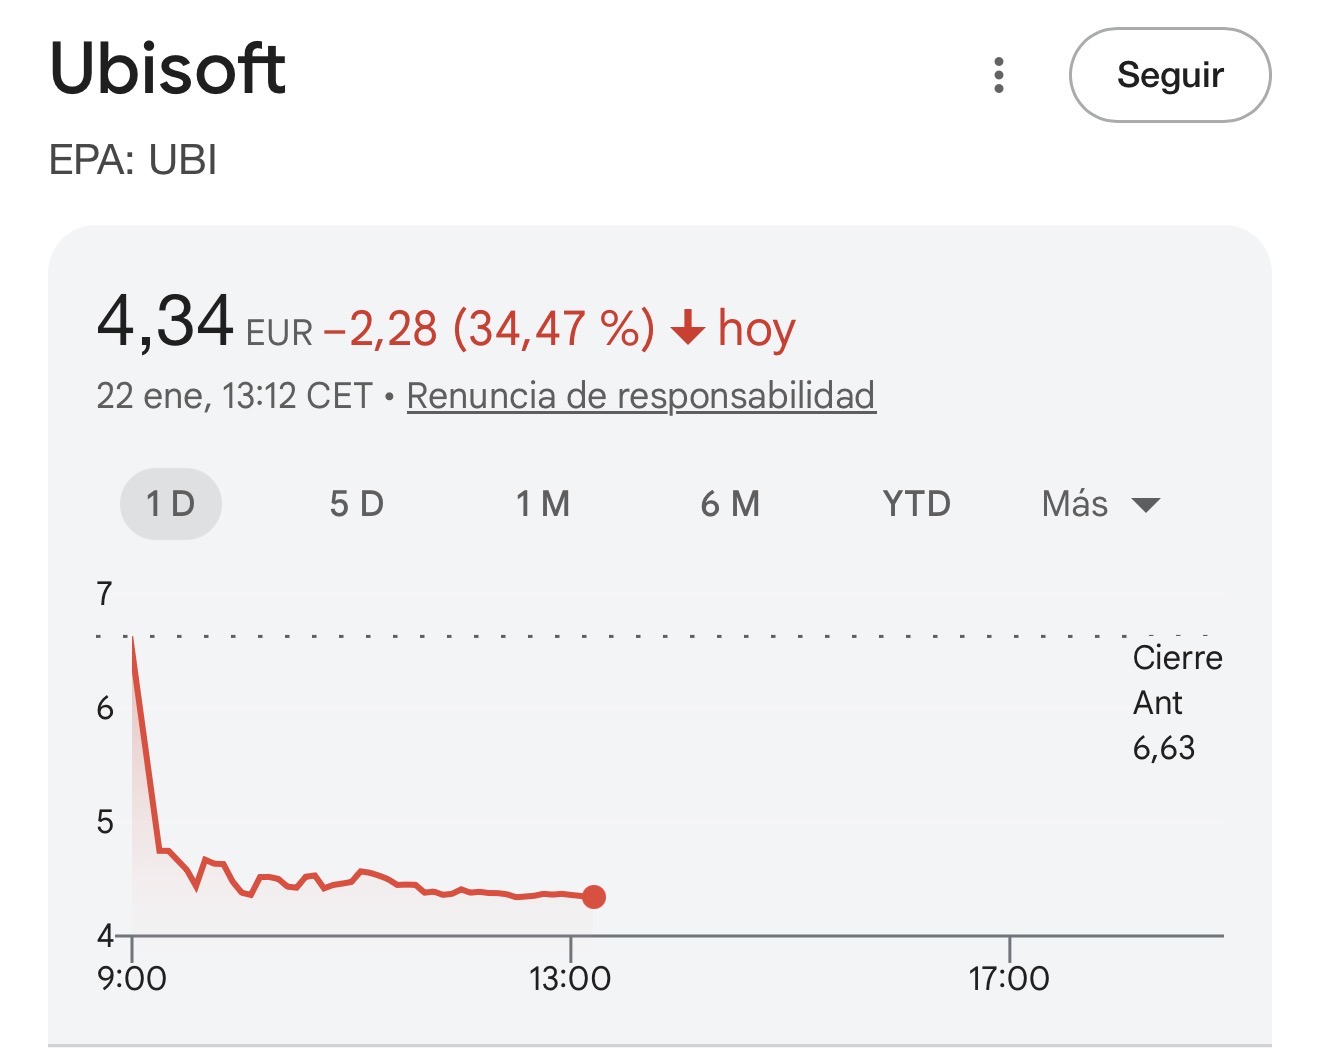Click the 13:00 time axis marker
Viewport: 1320px width, 1048px height.
point(570,977)
